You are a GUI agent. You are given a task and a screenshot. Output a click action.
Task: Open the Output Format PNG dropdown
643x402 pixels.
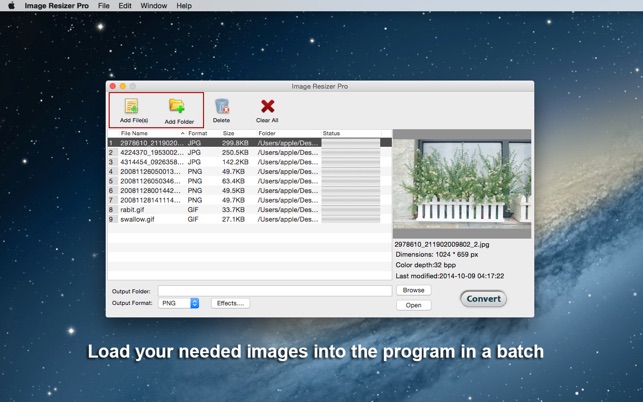click(x=178, y=303)
